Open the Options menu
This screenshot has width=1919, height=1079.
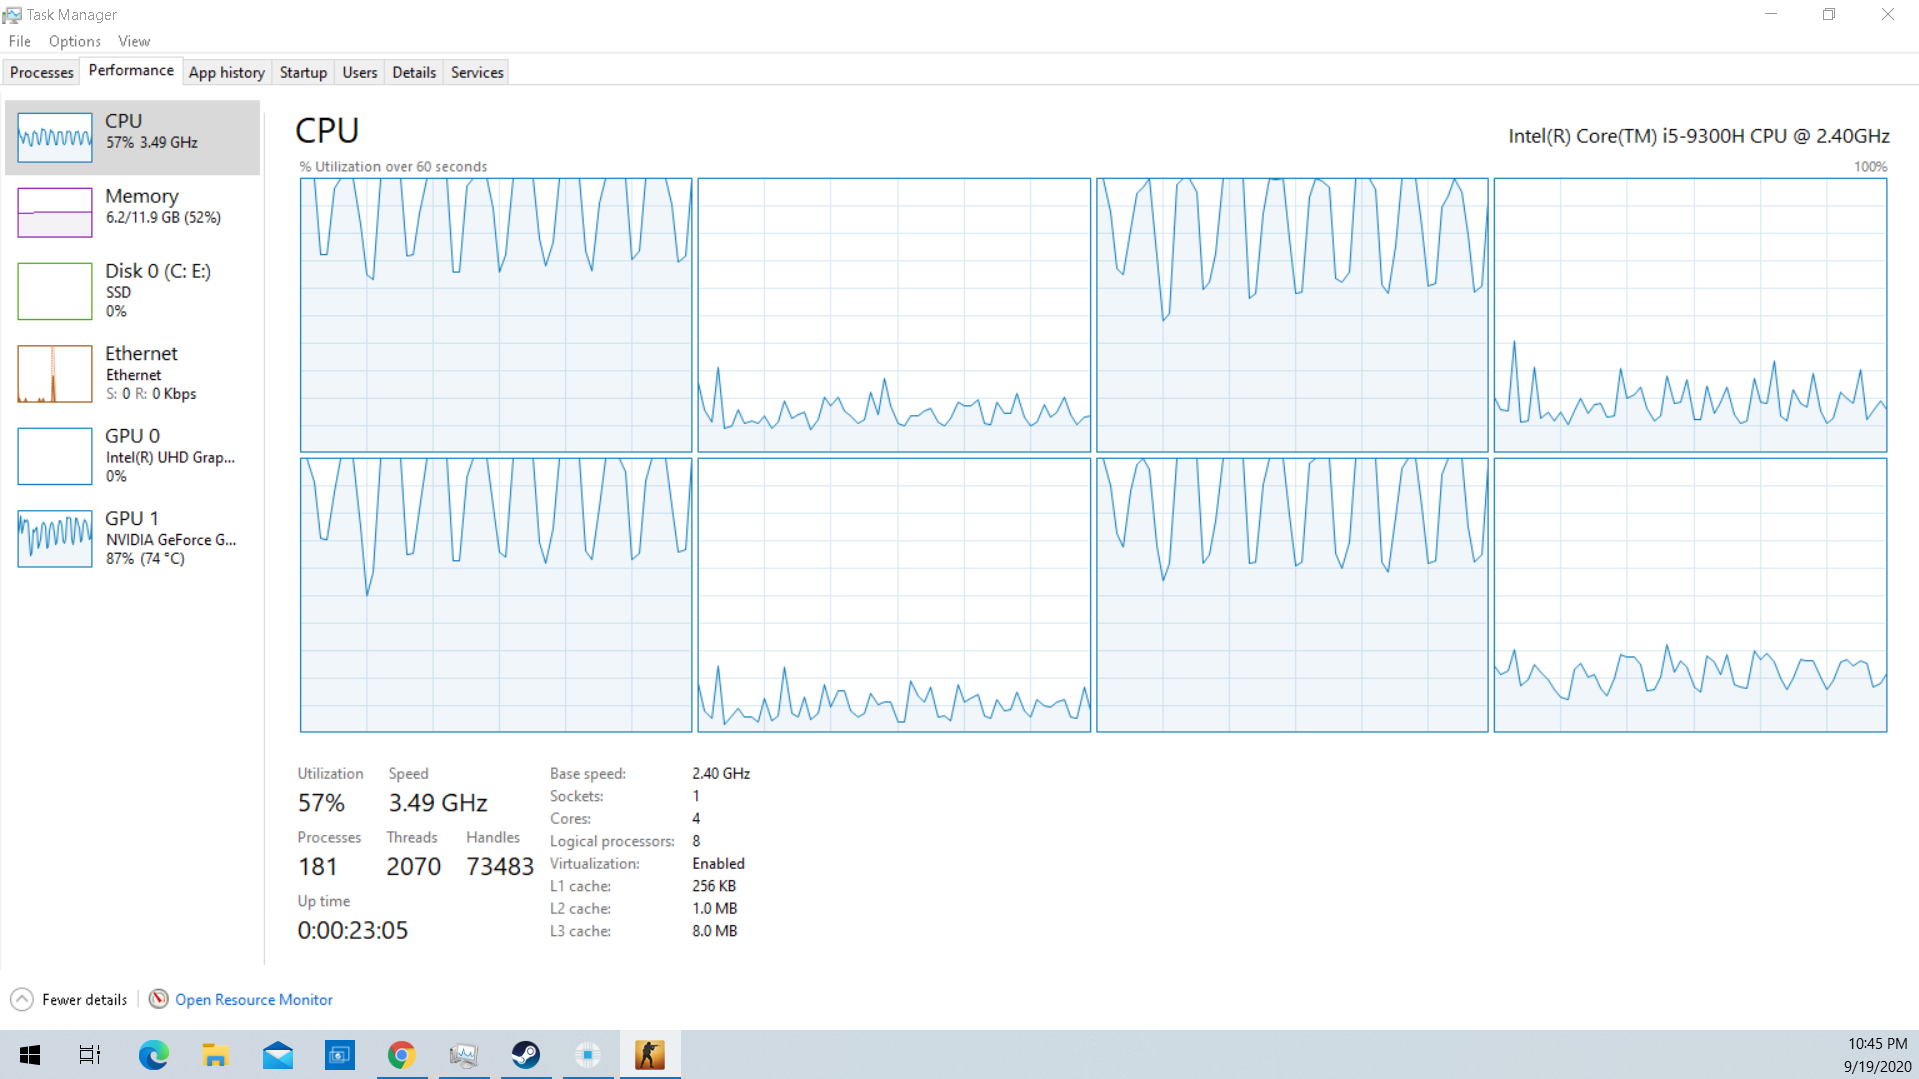pos(75,41)
